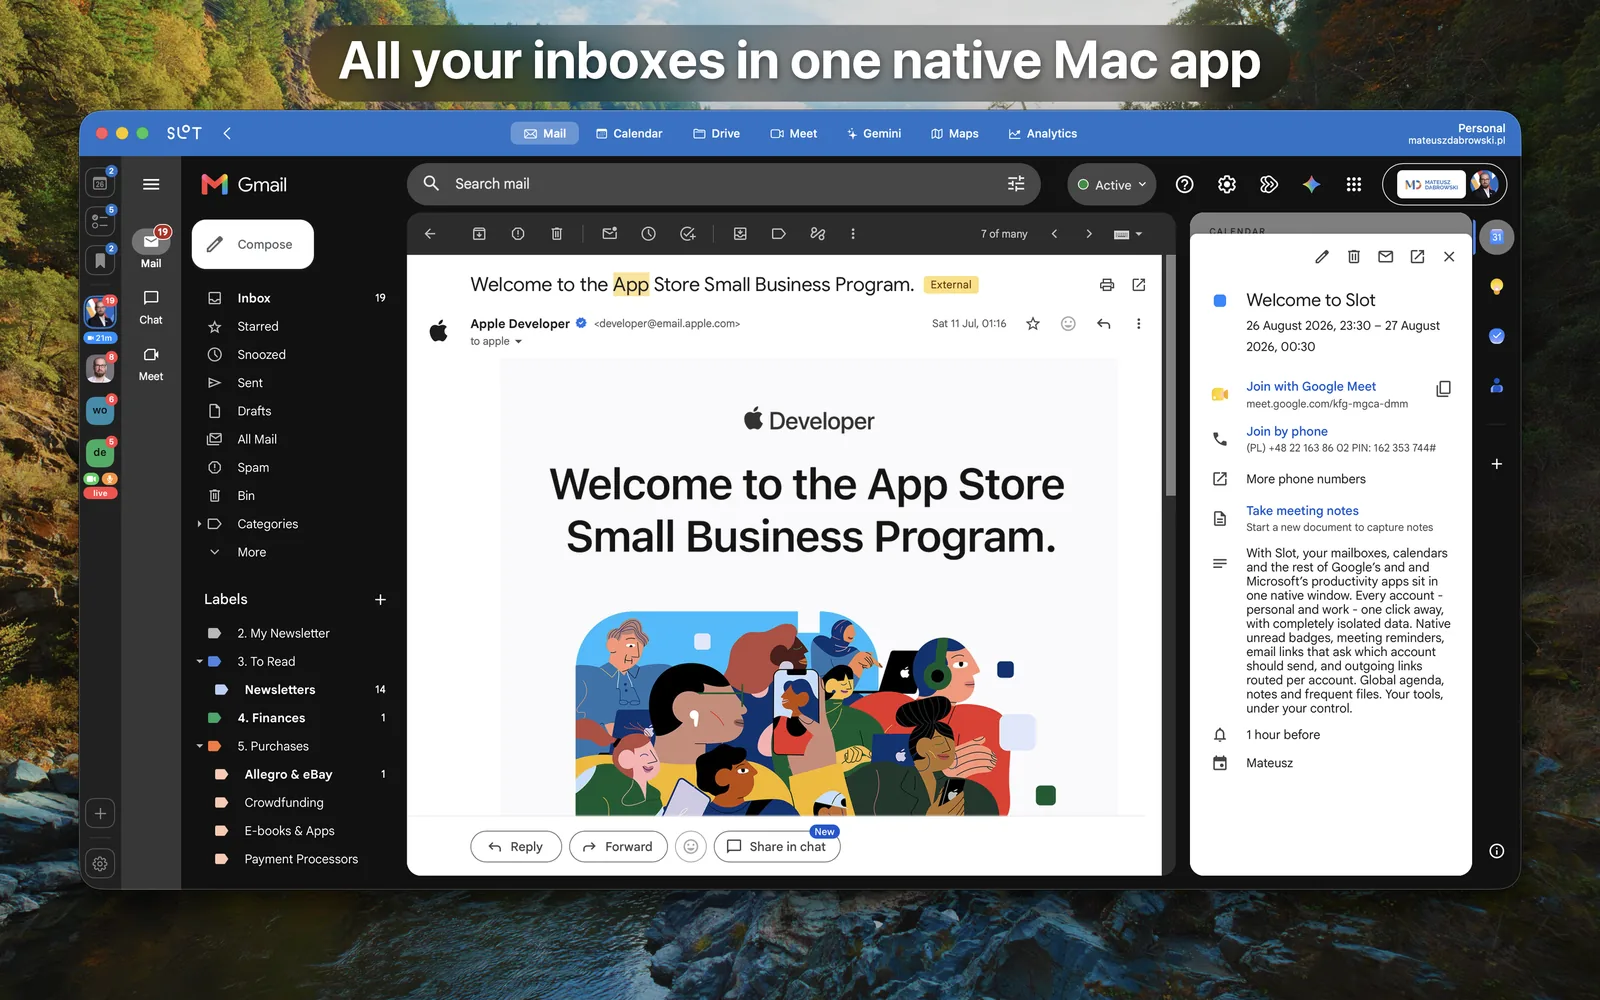
Task: Close the Welcome to Slot event panel
Action: tap(1449, 257)
